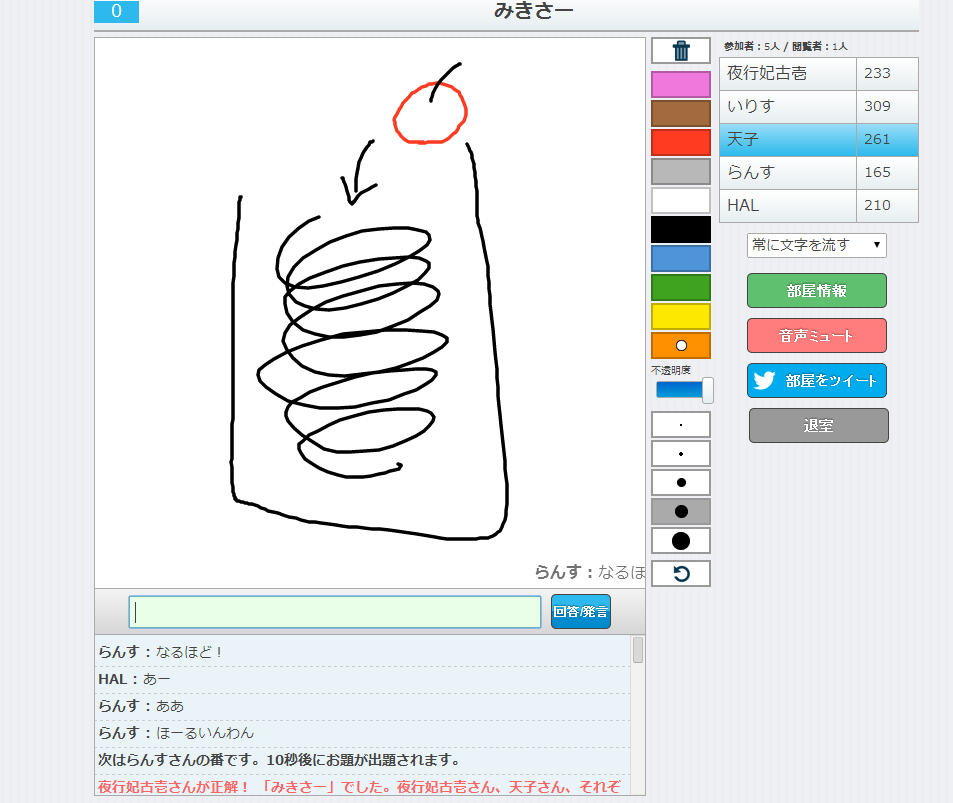Click the trash can clear canvas icon
The height and width of the screenshot is (803, 953).
(x=681, y=51)
